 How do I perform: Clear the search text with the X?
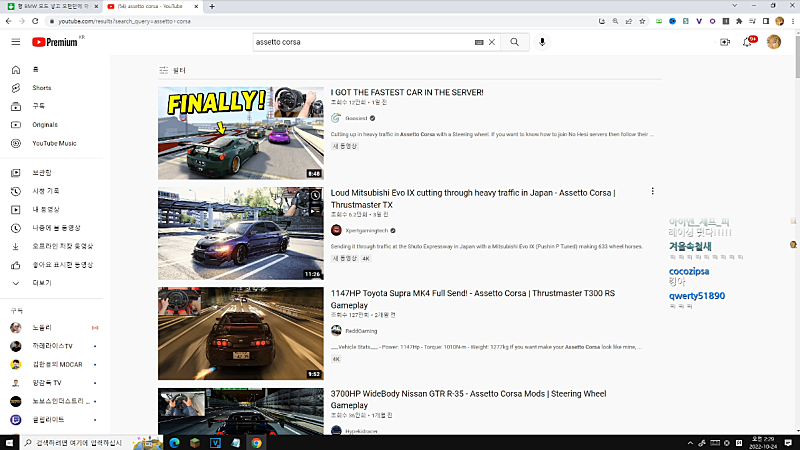(492, 42)
